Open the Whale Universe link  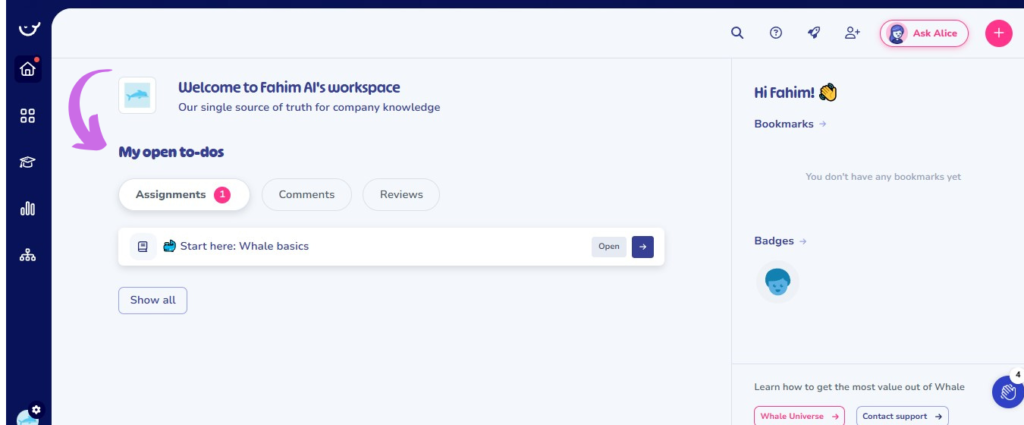[799, 416]
